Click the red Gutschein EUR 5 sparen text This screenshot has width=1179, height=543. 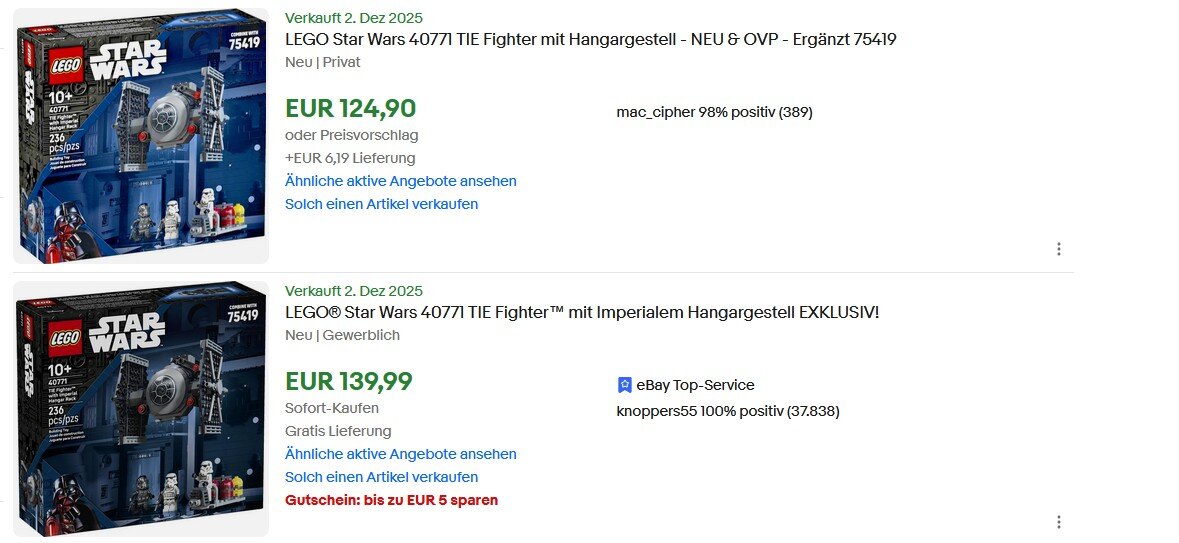click(x=391, y=500)
